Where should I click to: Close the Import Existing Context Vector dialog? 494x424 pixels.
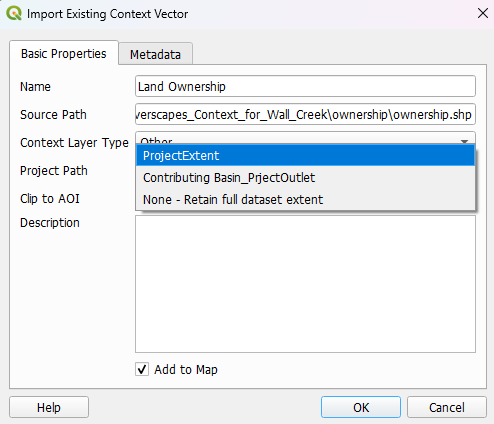click(482, 14)
